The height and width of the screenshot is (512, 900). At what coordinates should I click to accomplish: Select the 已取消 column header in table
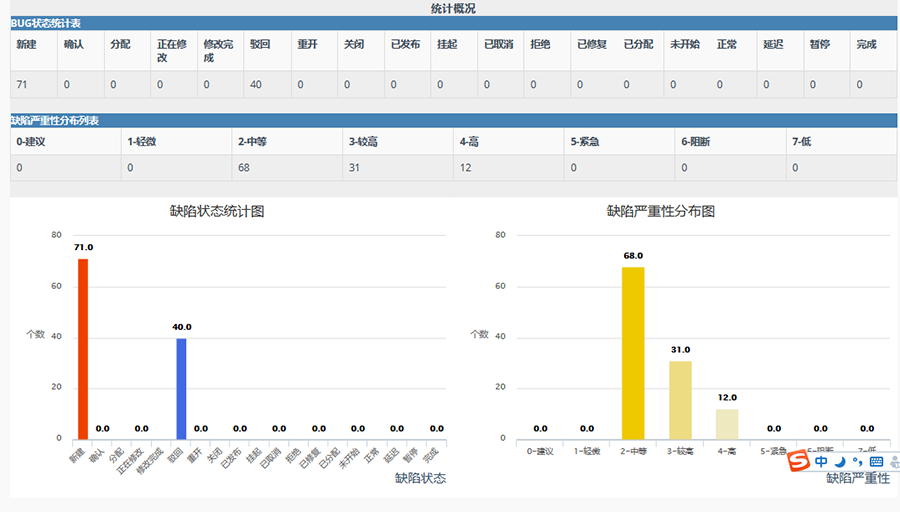499,44
